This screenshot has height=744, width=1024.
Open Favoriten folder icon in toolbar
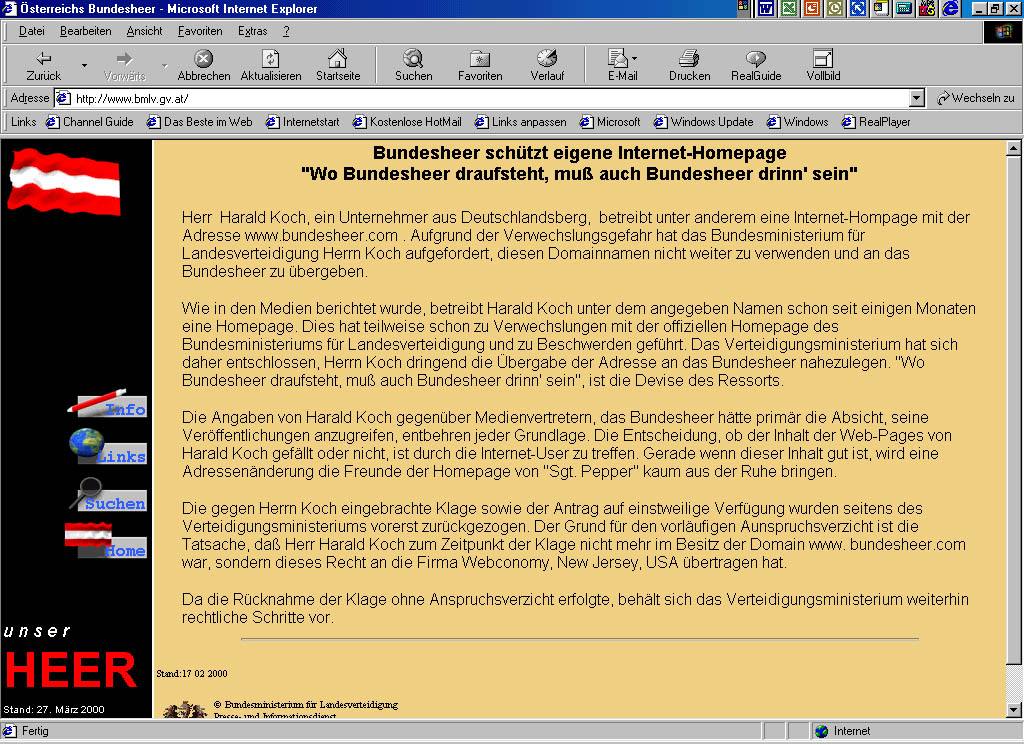[480, 65]
